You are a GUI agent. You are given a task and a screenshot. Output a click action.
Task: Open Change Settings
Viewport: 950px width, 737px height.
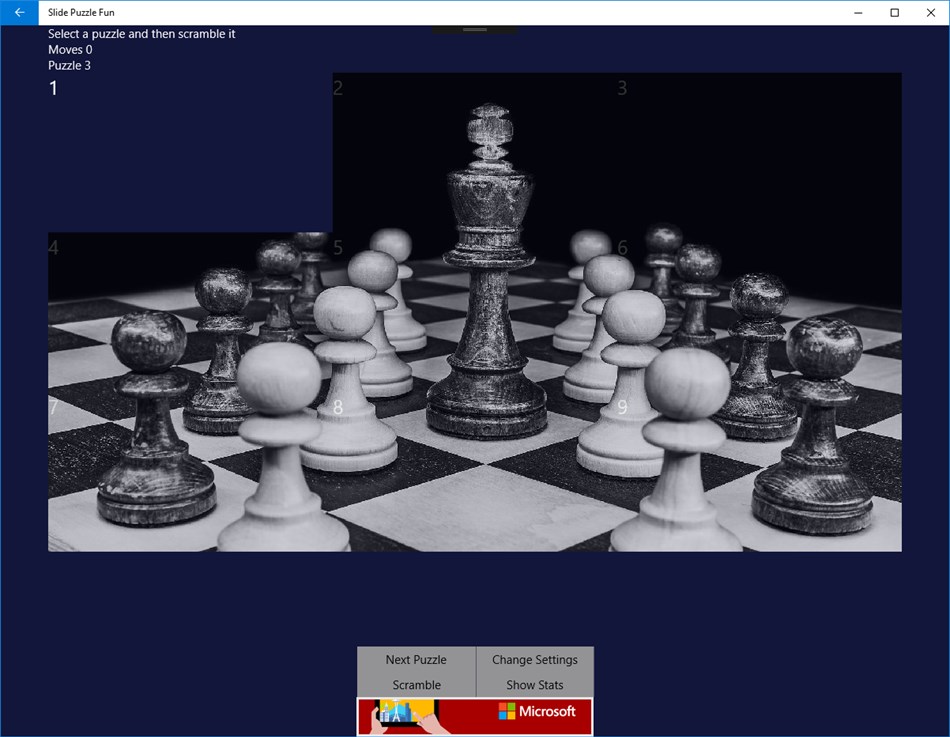click(x=535, y=660)
